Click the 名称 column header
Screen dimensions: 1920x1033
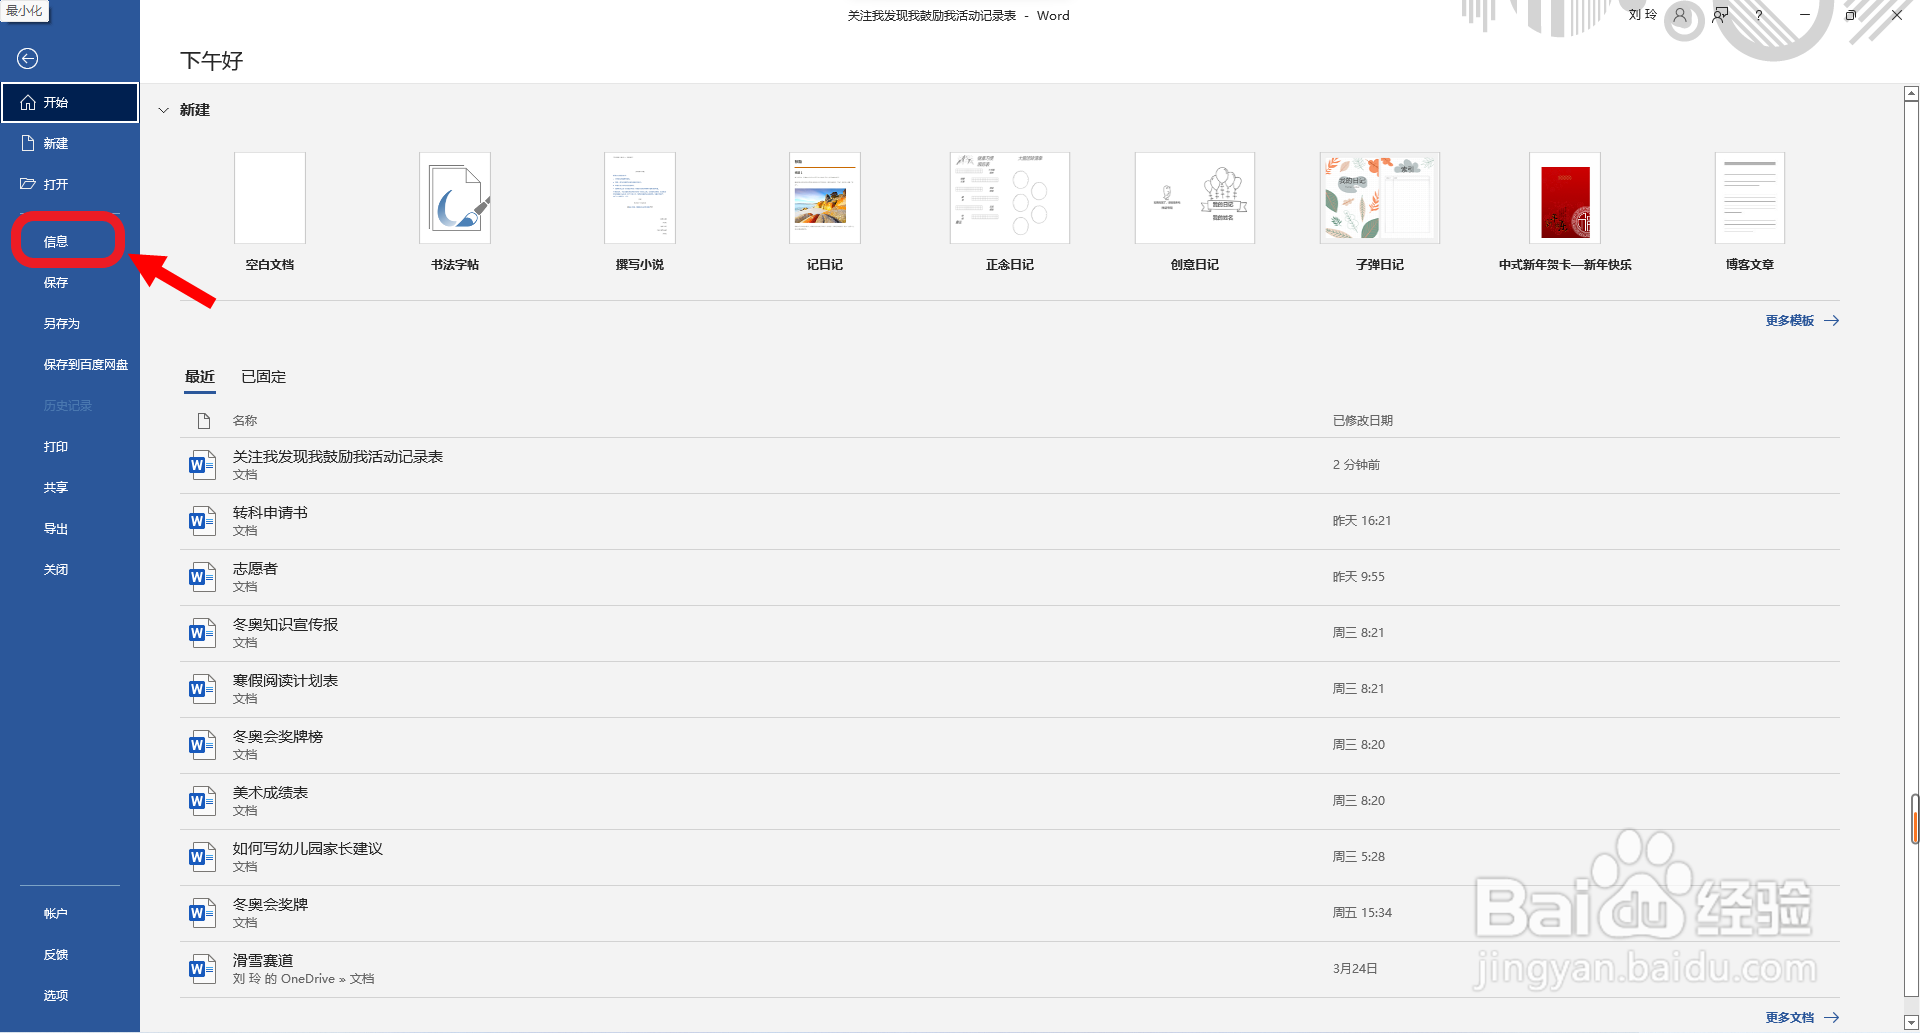tap(245, 421)
